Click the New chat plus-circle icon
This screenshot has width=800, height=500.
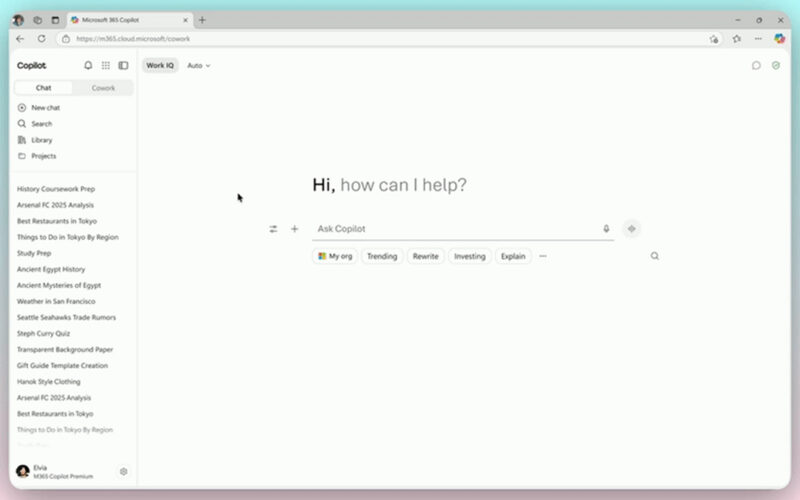(22, 108)
